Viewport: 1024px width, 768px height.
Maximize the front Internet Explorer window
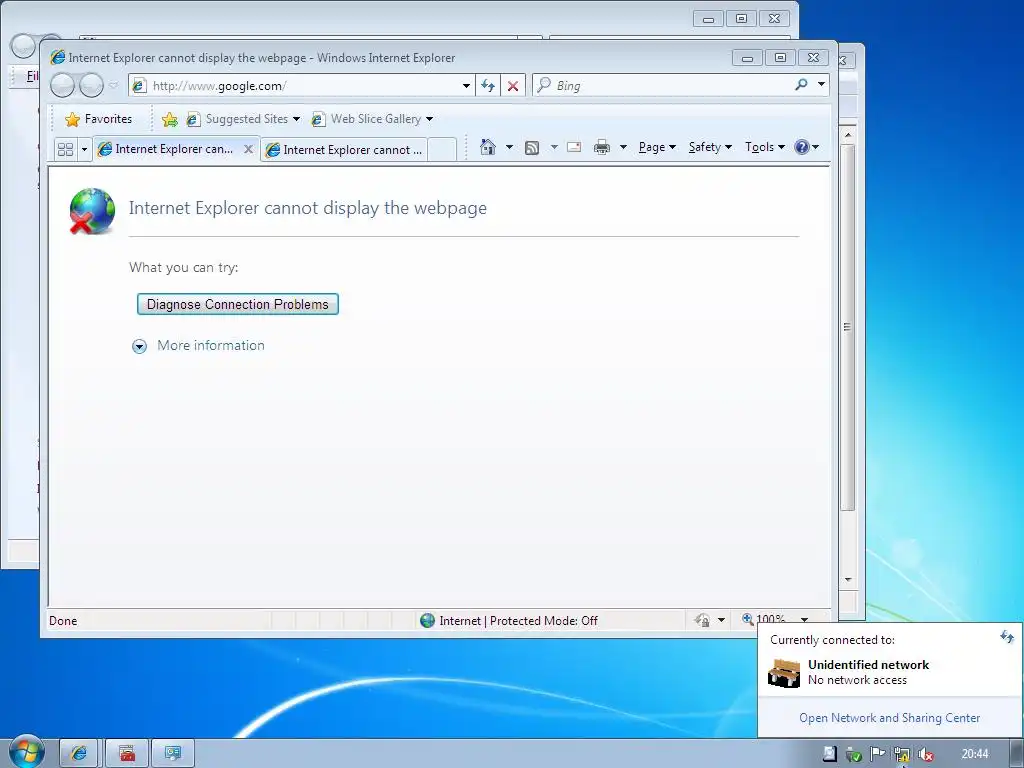pyautogui.click(x=780, y=58)
